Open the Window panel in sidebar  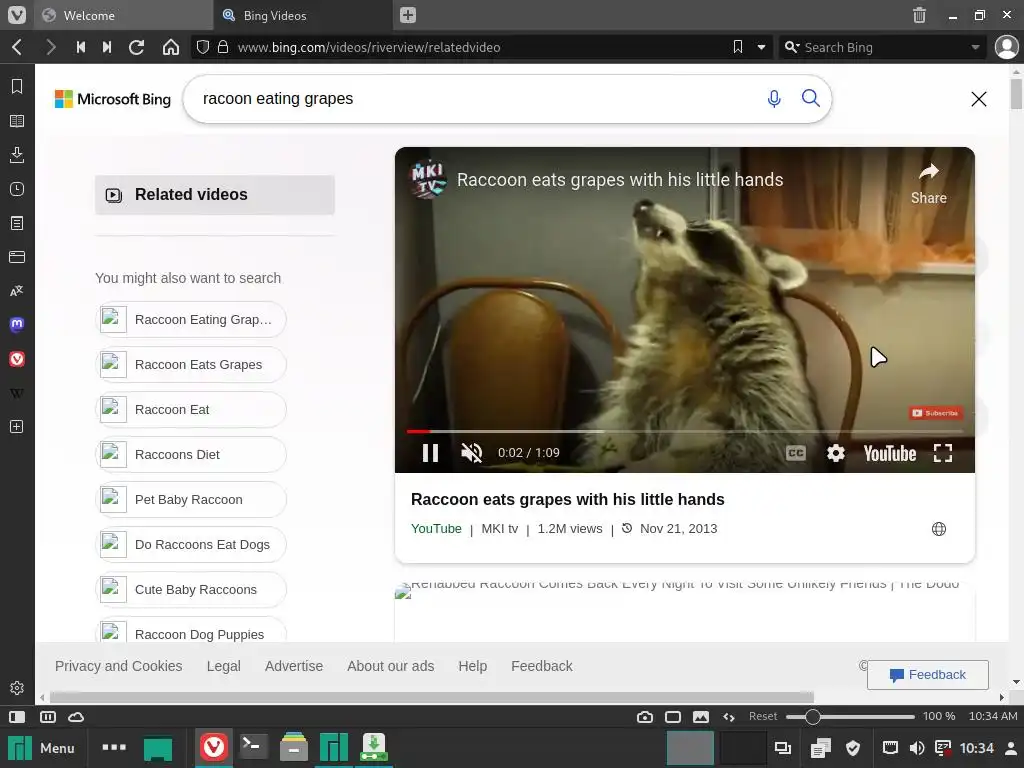coord(17,257)
